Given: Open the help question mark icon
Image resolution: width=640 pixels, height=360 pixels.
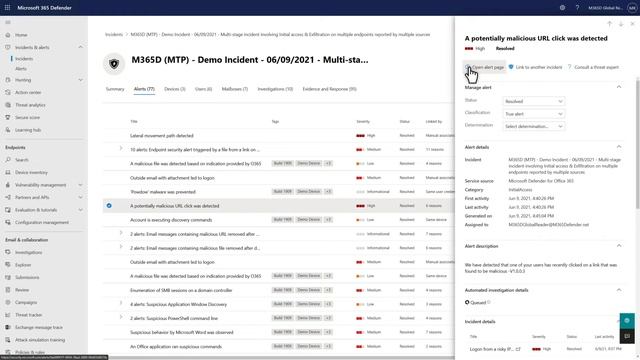Looking at the screenshot, I should 577,7.
